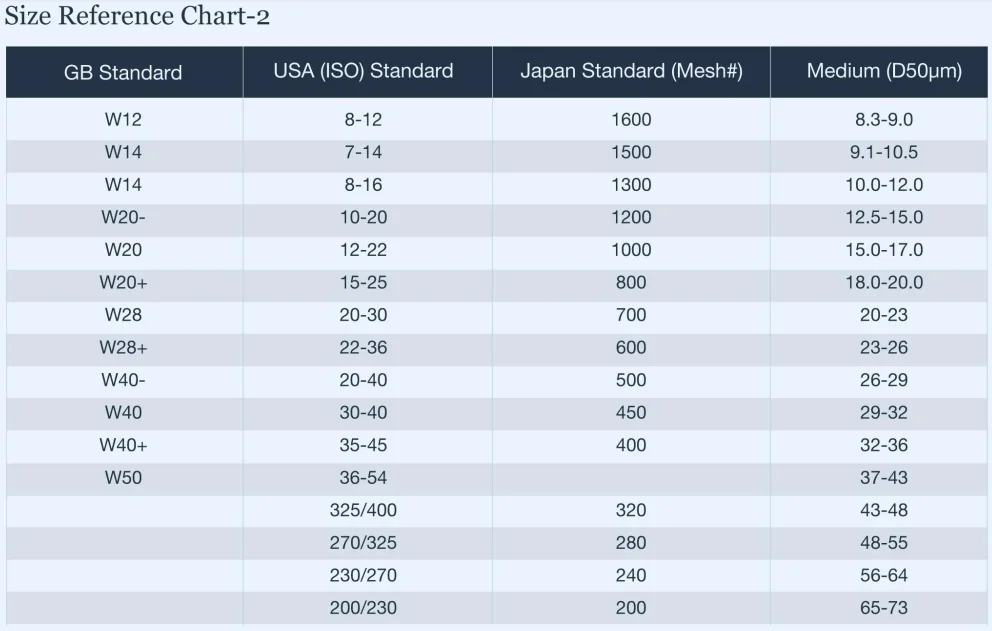Click the 65-73 medium cell
992x631 pixels.
(884, 607)
